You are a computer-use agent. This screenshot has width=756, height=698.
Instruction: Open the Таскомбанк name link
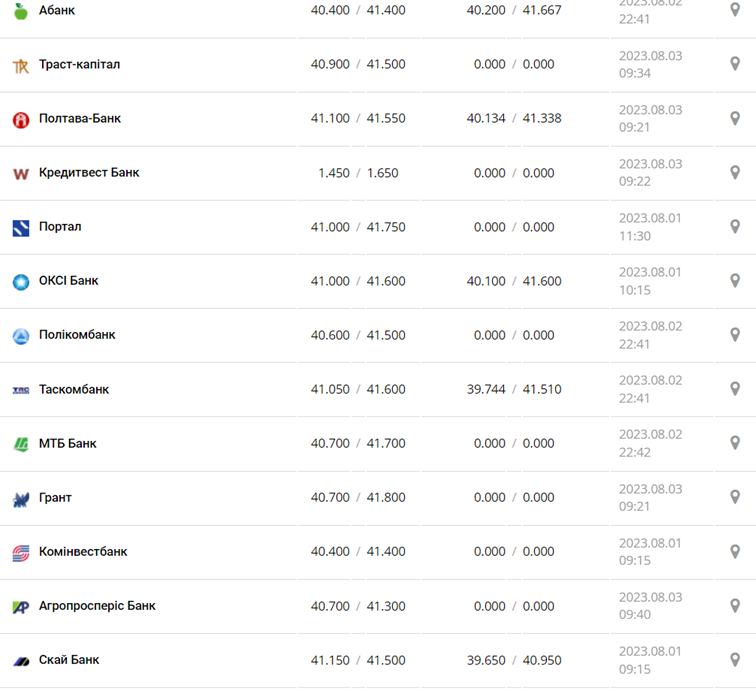74,389
